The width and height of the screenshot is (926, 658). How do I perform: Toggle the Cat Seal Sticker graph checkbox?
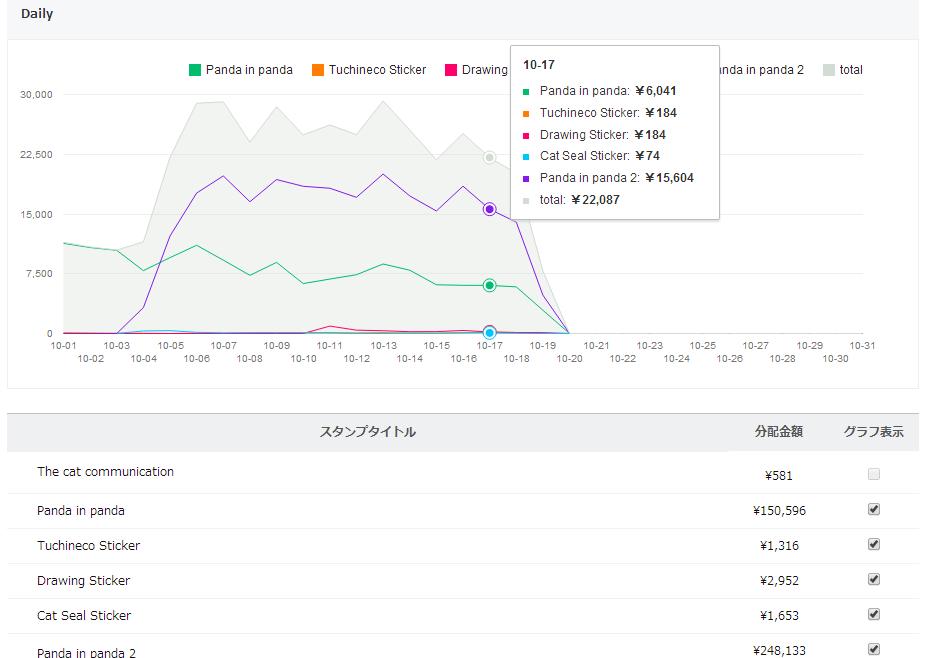click(874, 615)
